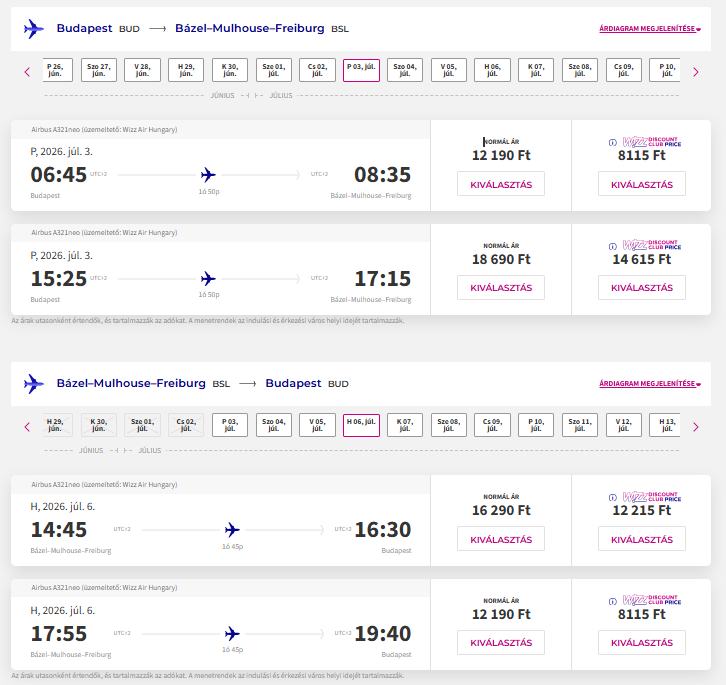Click info icon beside 14 615 Ft discount price
Screen dimensions: 726x685
tap(612, 245)
